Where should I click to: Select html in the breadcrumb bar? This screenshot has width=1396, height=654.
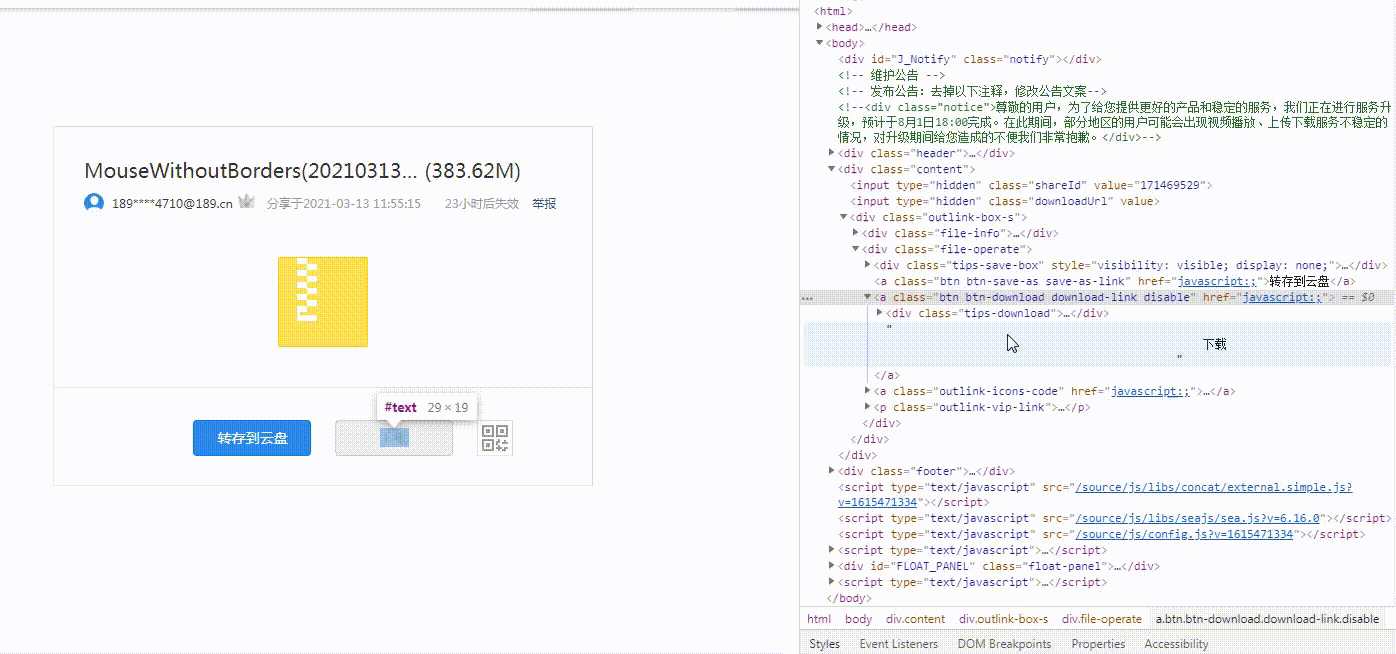819,619
